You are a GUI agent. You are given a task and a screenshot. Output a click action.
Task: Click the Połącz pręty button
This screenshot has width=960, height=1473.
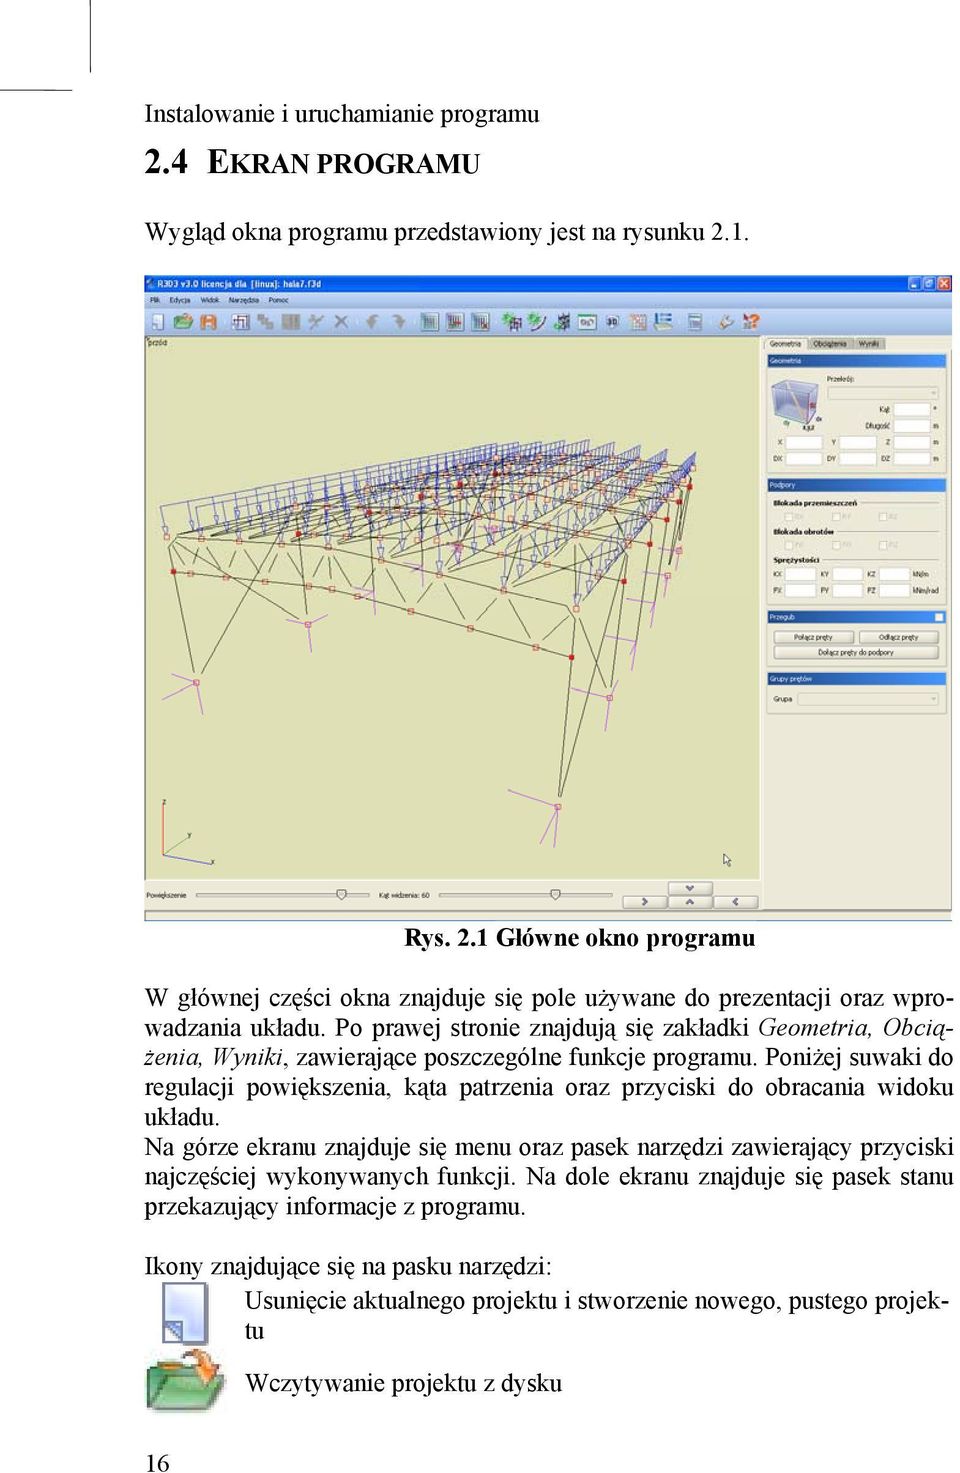click(814, 637)
